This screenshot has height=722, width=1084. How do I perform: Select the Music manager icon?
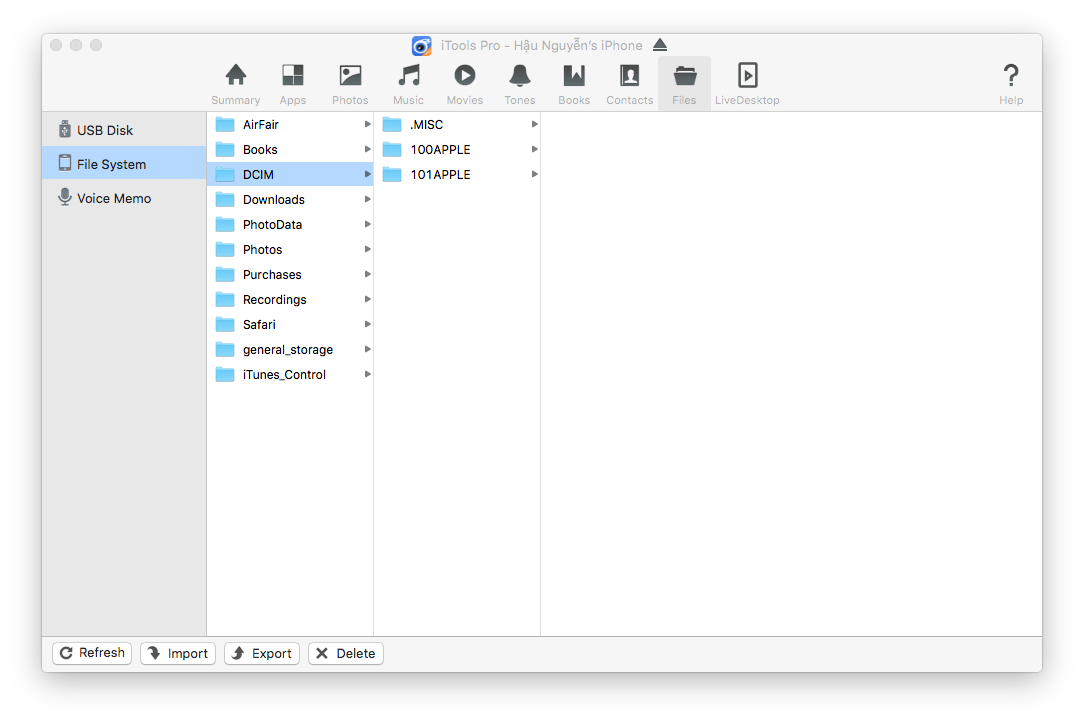click(408, 83)
